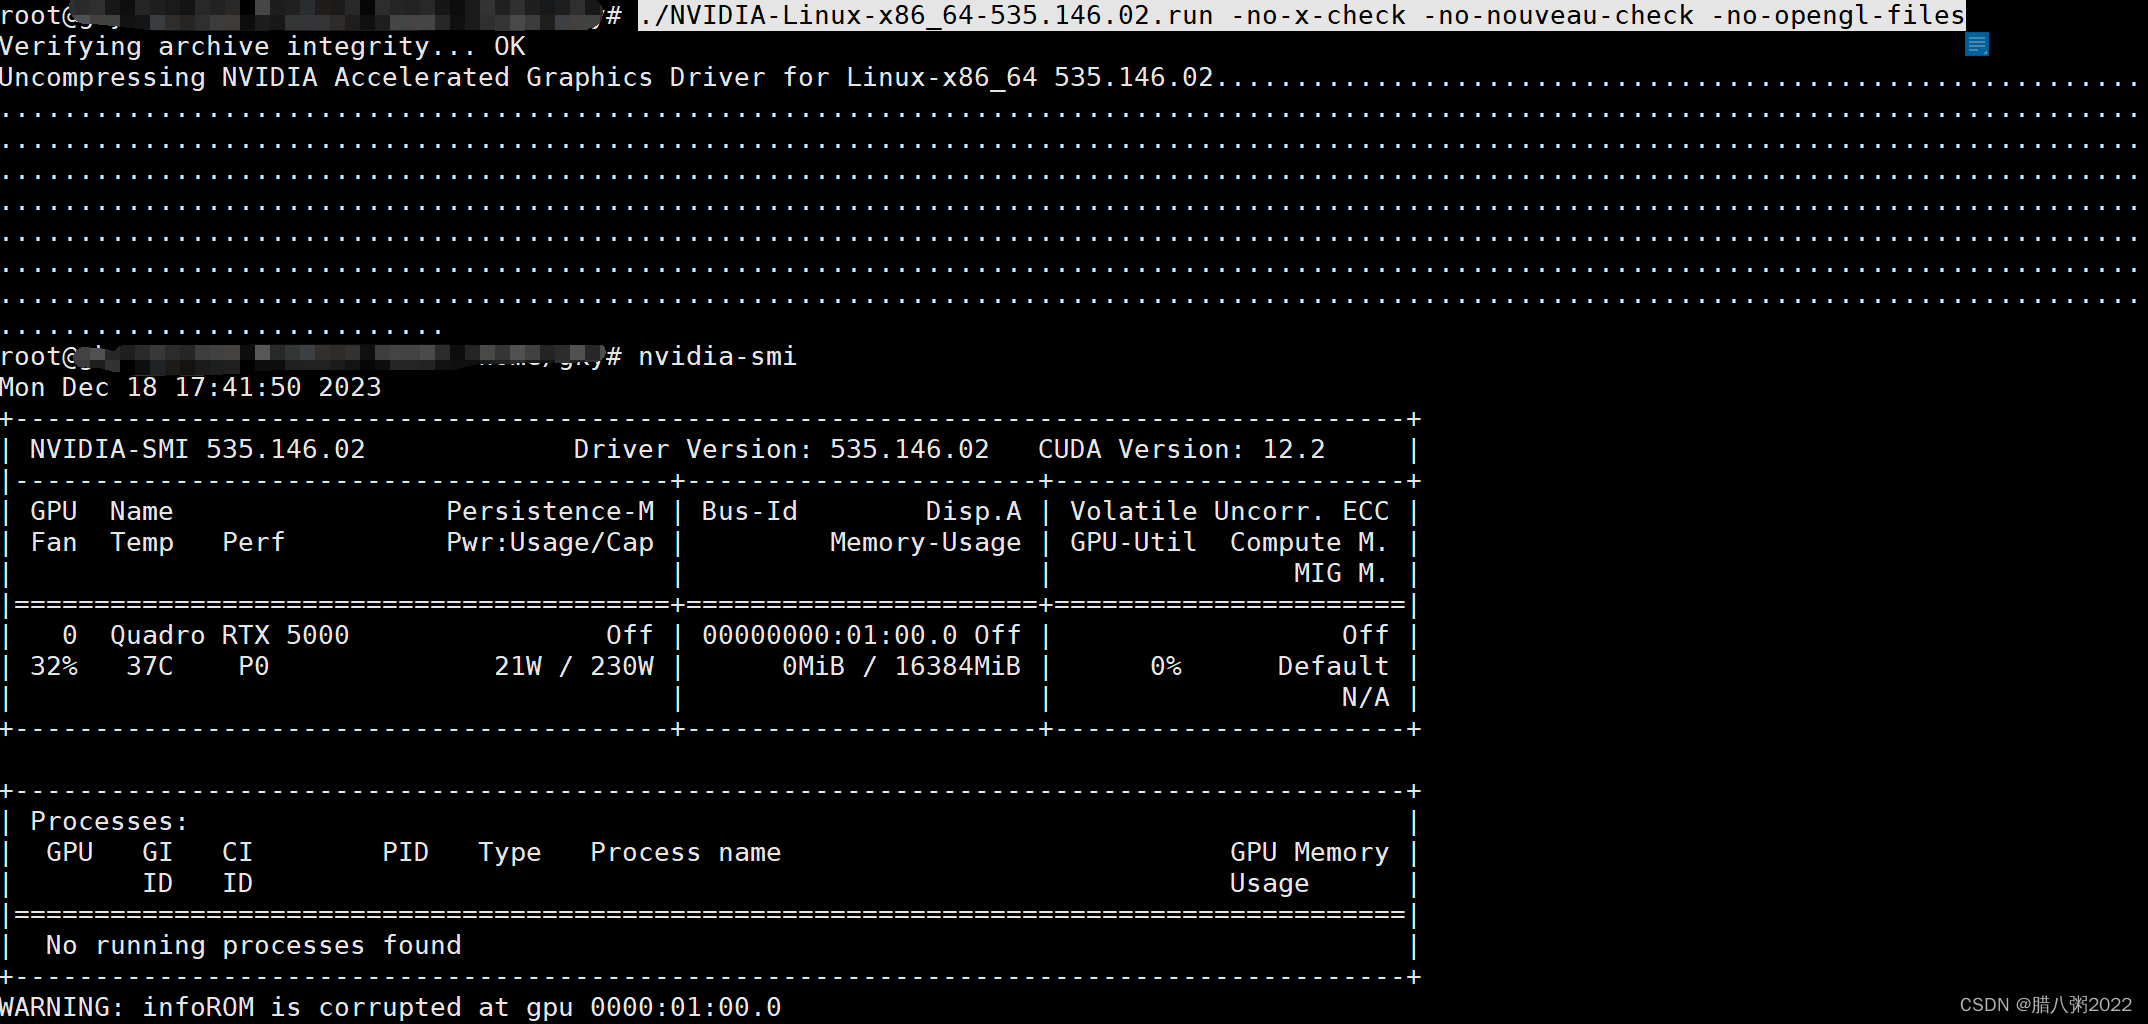This screenshot has height=1024, width=2148.
Task: Click the MIG mode value 'N/A'
Action: pos(1365,698)
